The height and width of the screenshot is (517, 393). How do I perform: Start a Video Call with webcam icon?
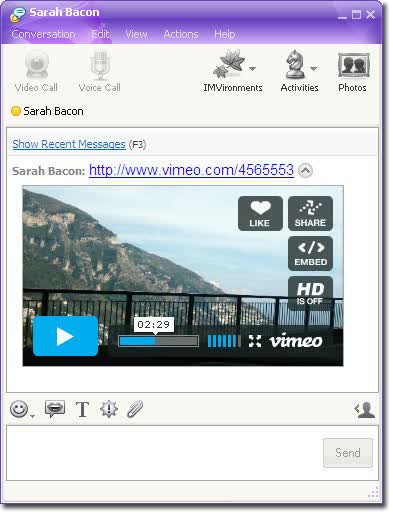[36, 65]
